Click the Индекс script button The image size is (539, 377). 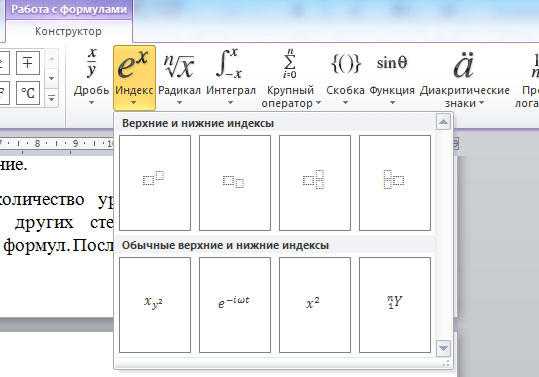point(134,78)
